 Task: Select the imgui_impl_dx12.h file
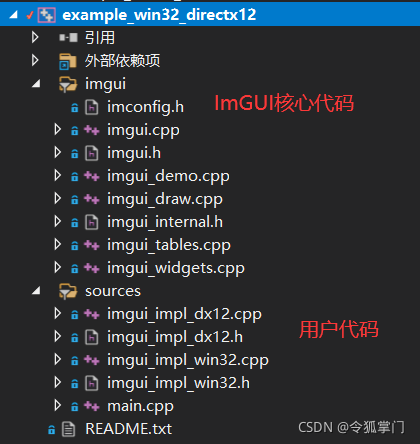pos(175,338)
